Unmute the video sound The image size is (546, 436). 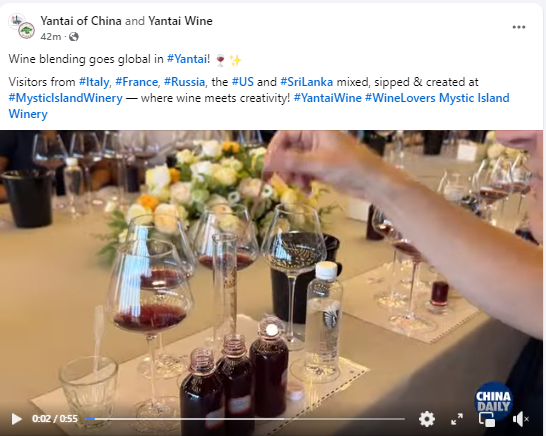tap(521, 419)
